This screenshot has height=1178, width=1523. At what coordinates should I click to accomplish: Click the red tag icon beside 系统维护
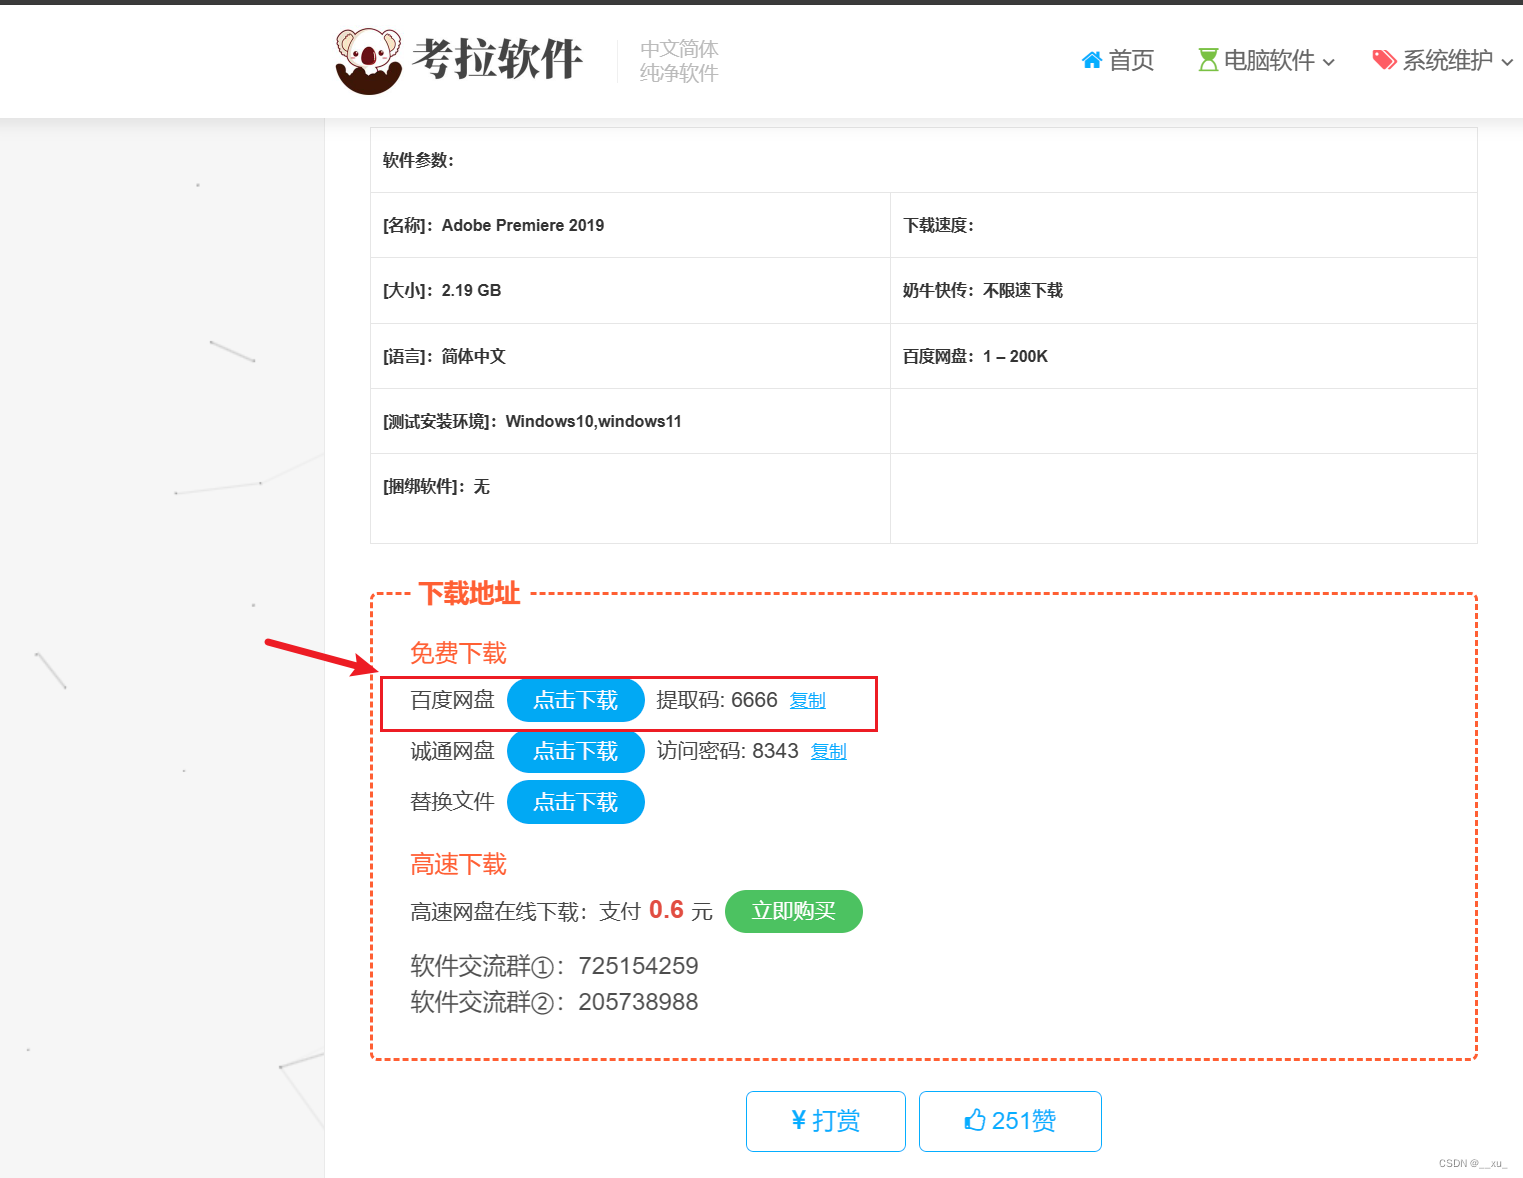coord(1384,60)
